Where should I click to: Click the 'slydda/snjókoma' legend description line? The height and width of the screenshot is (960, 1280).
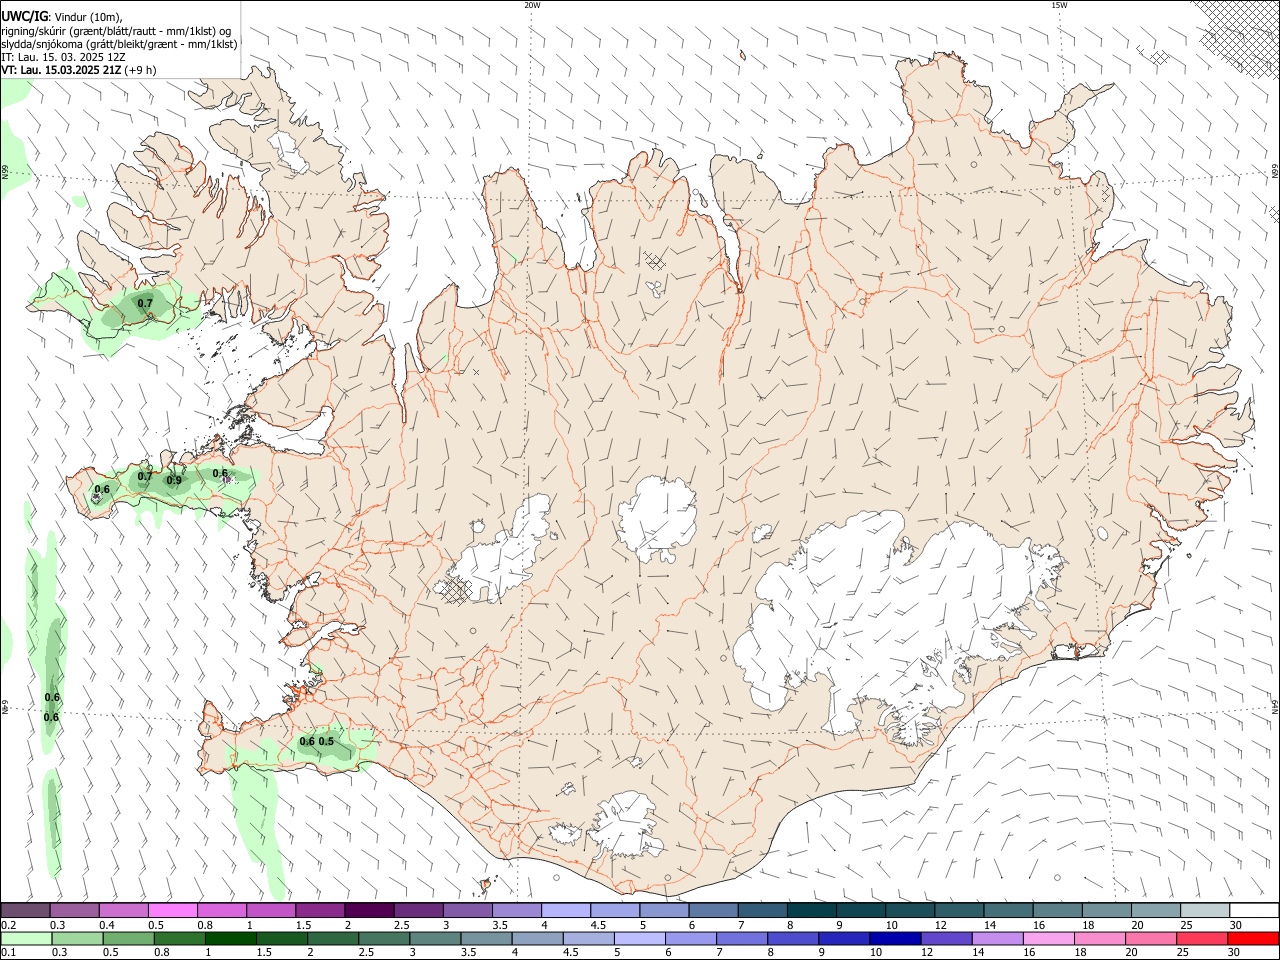click(x=119, y=44)
